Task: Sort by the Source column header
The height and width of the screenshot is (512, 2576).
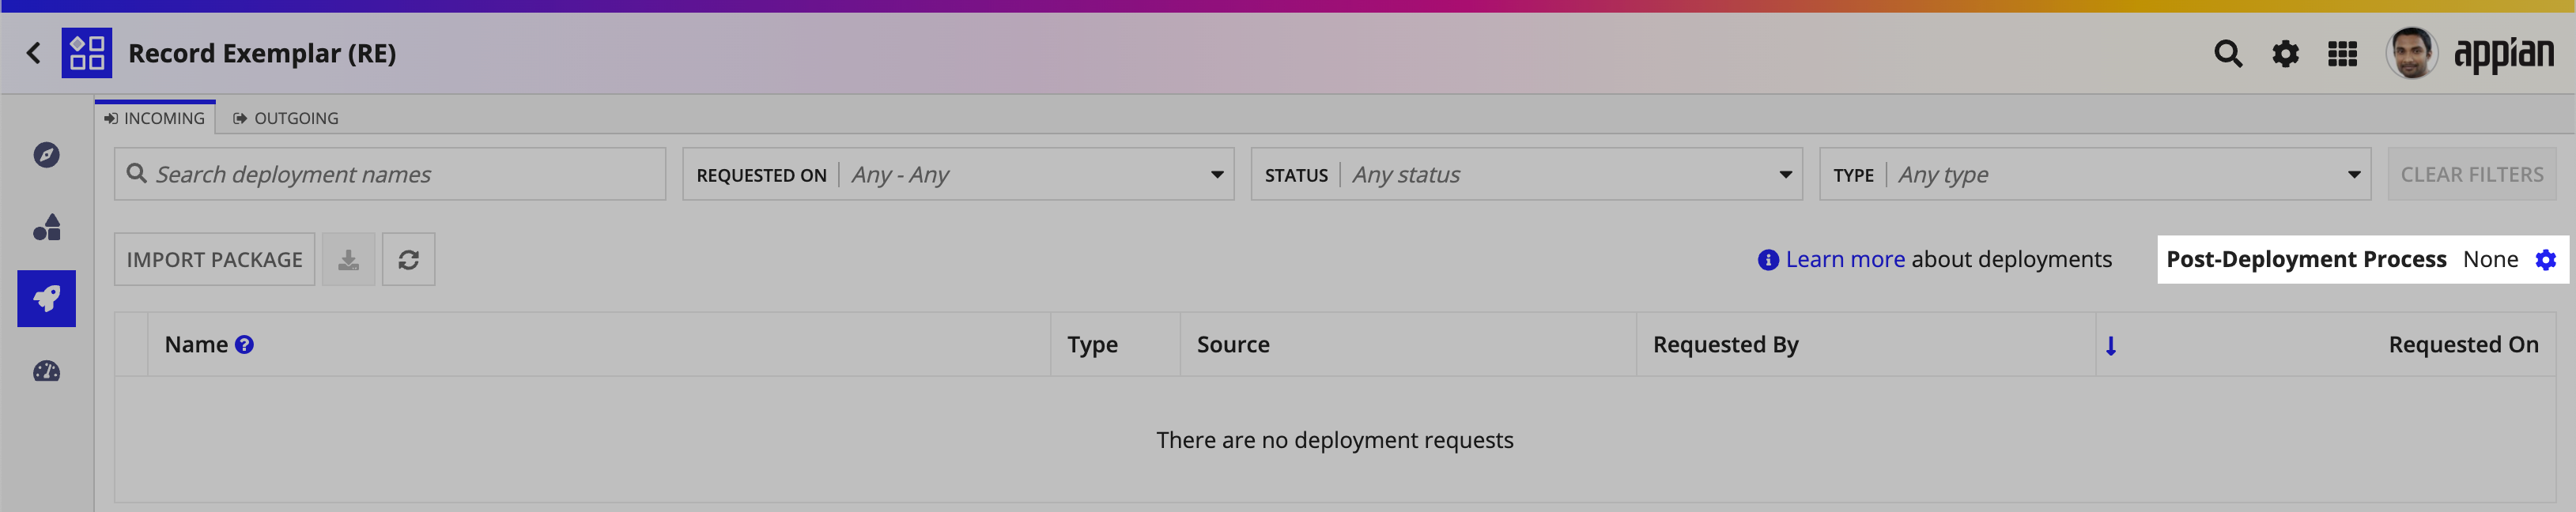Action: pos(1233,344)
